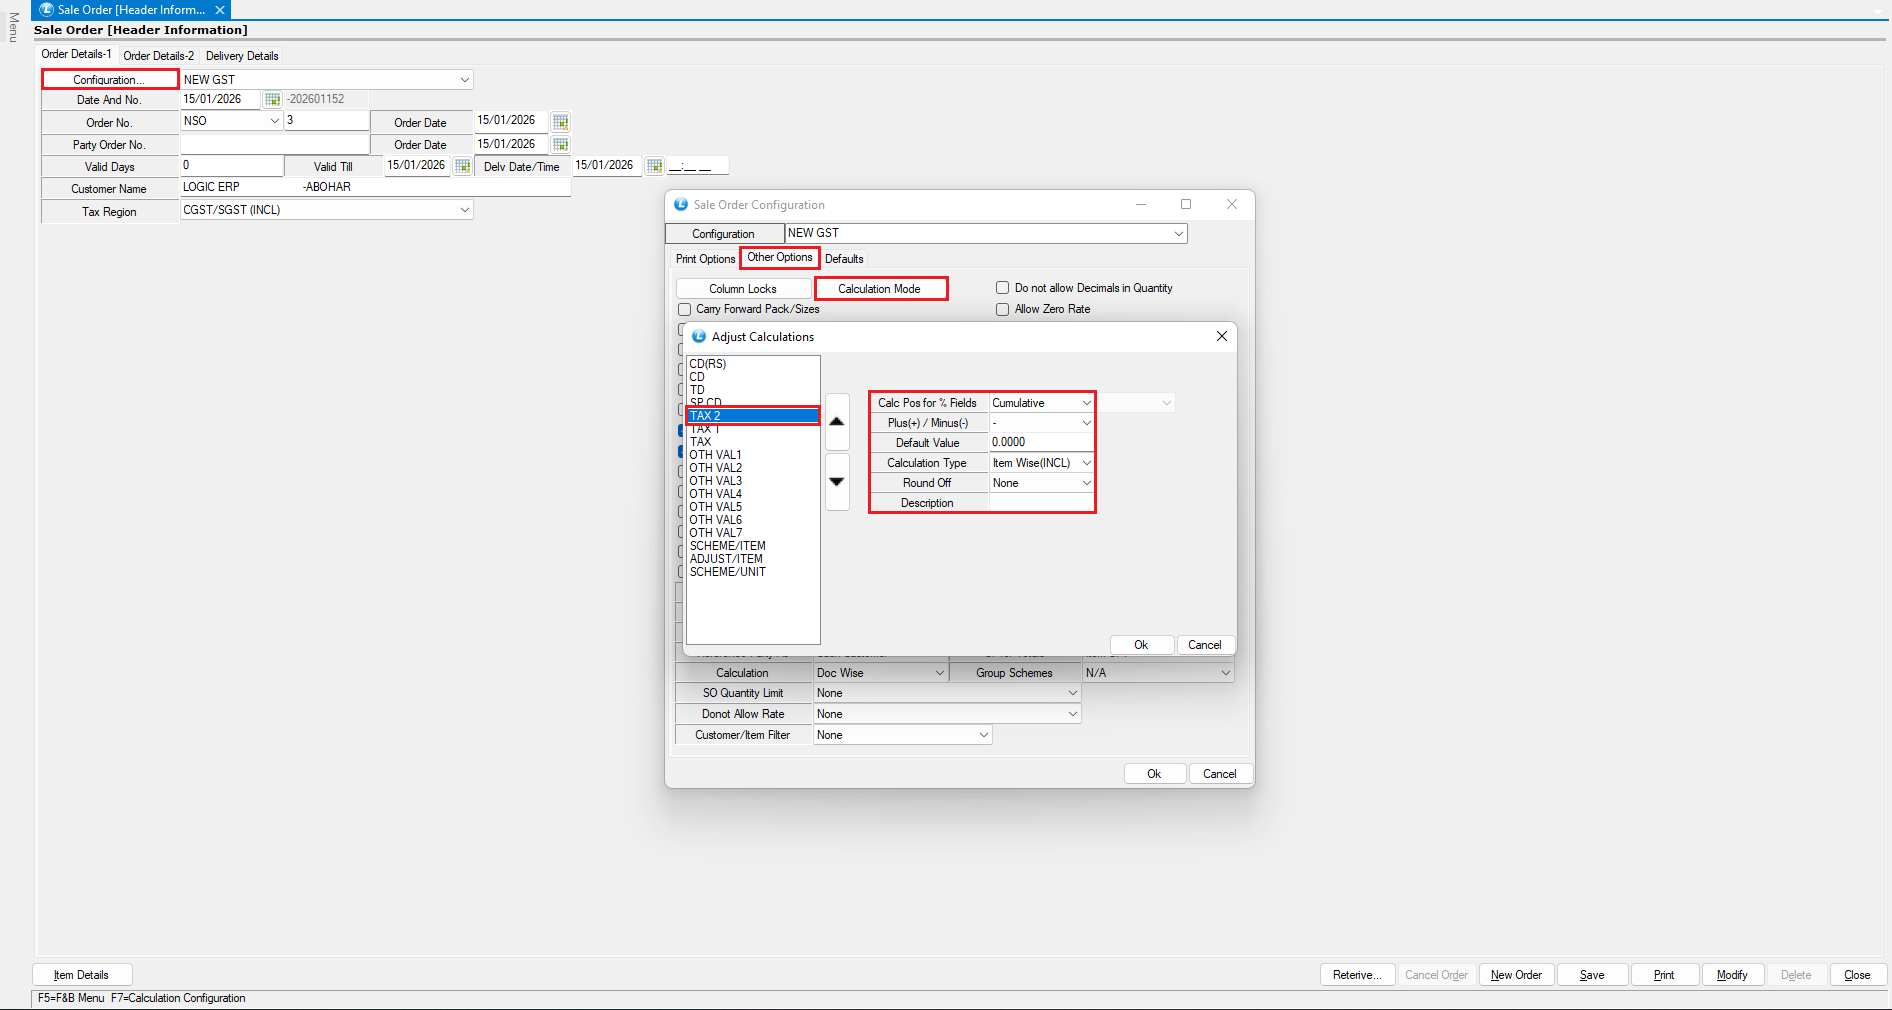Image resolution: width=1892 pixels, height=1010 pixels.
Task: Expand the Calc Pos for % Fields dropdown
Action: pyautogui.click(x=1086, y=403)
